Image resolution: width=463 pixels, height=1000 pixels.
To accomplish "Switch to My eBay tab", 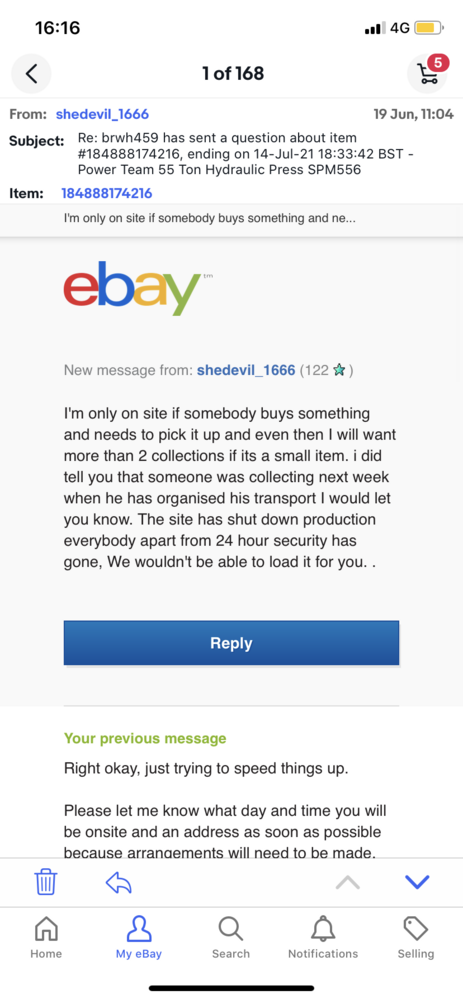I will [x=138, y=938].
